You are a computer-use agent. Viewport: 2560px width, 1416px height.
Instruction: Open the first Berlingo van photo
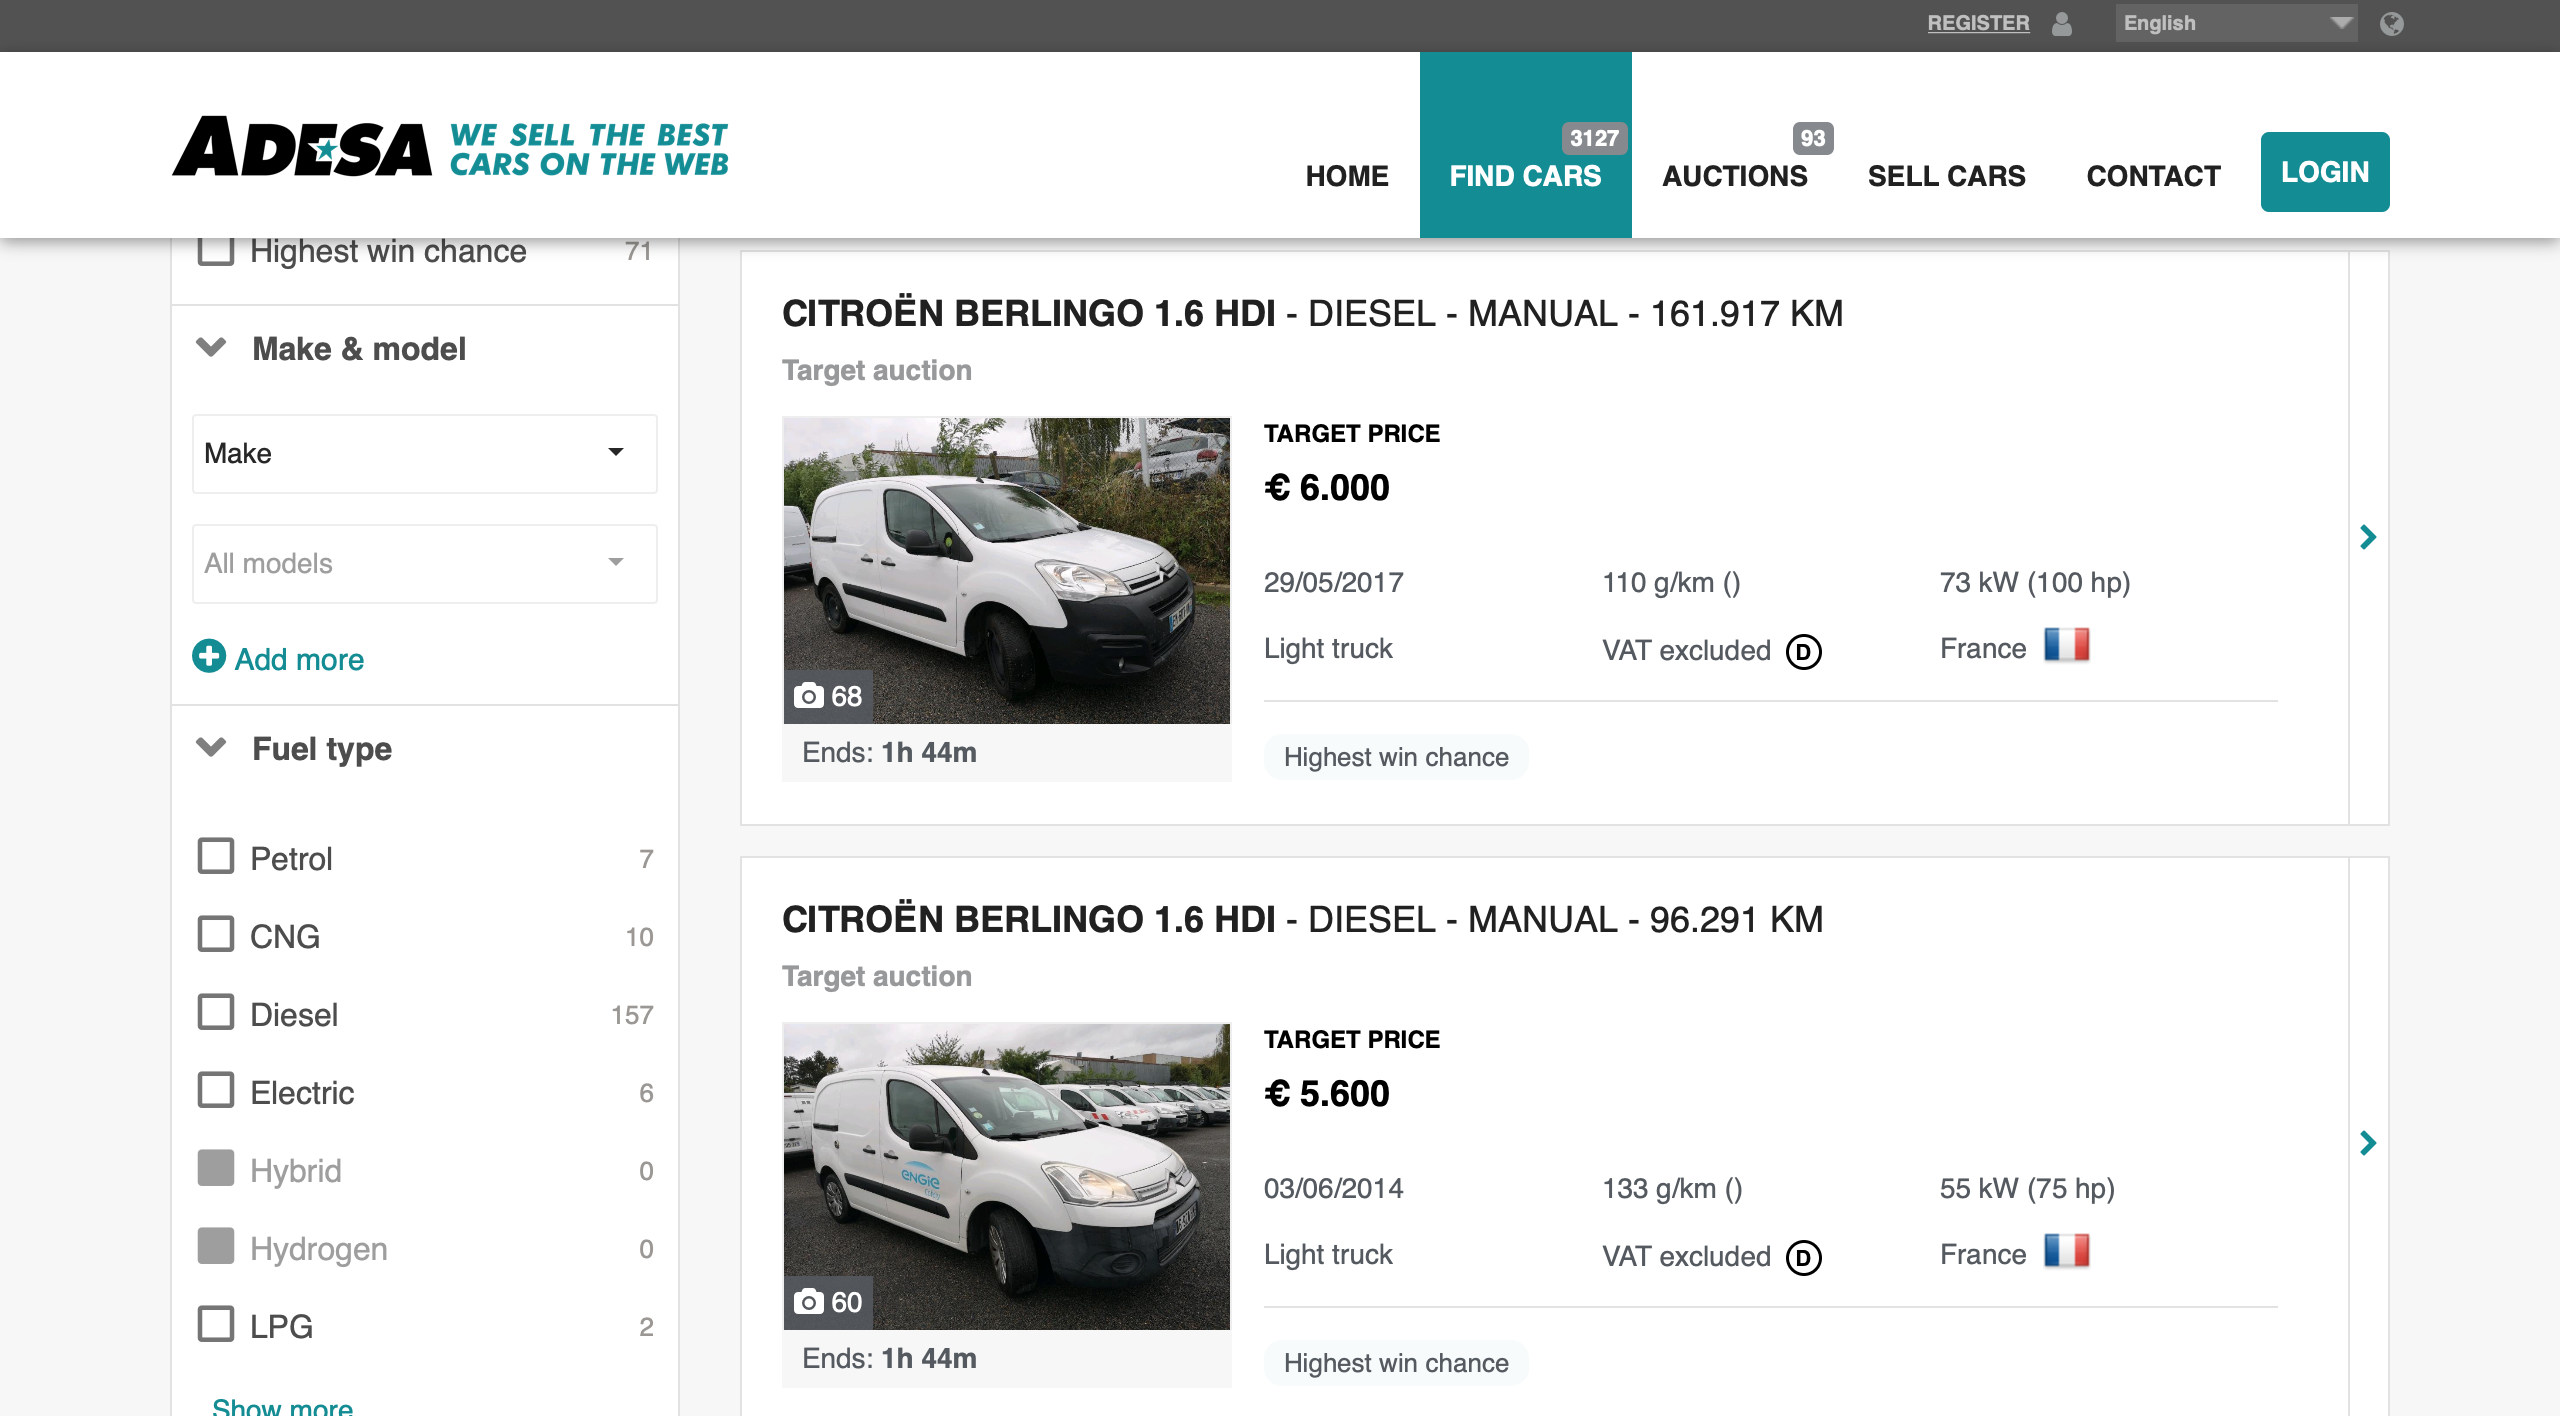click(x=1006, y=570)
